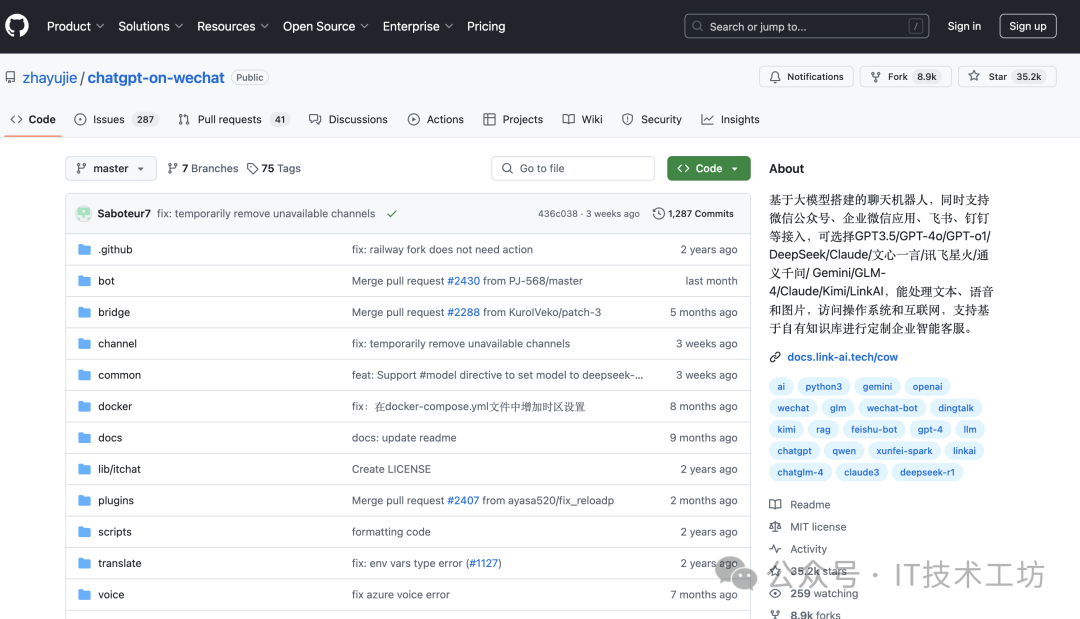The width and height of the screenshot is (1080, 619).
Task: Open the .github folder
Action: tap(115, 249)
